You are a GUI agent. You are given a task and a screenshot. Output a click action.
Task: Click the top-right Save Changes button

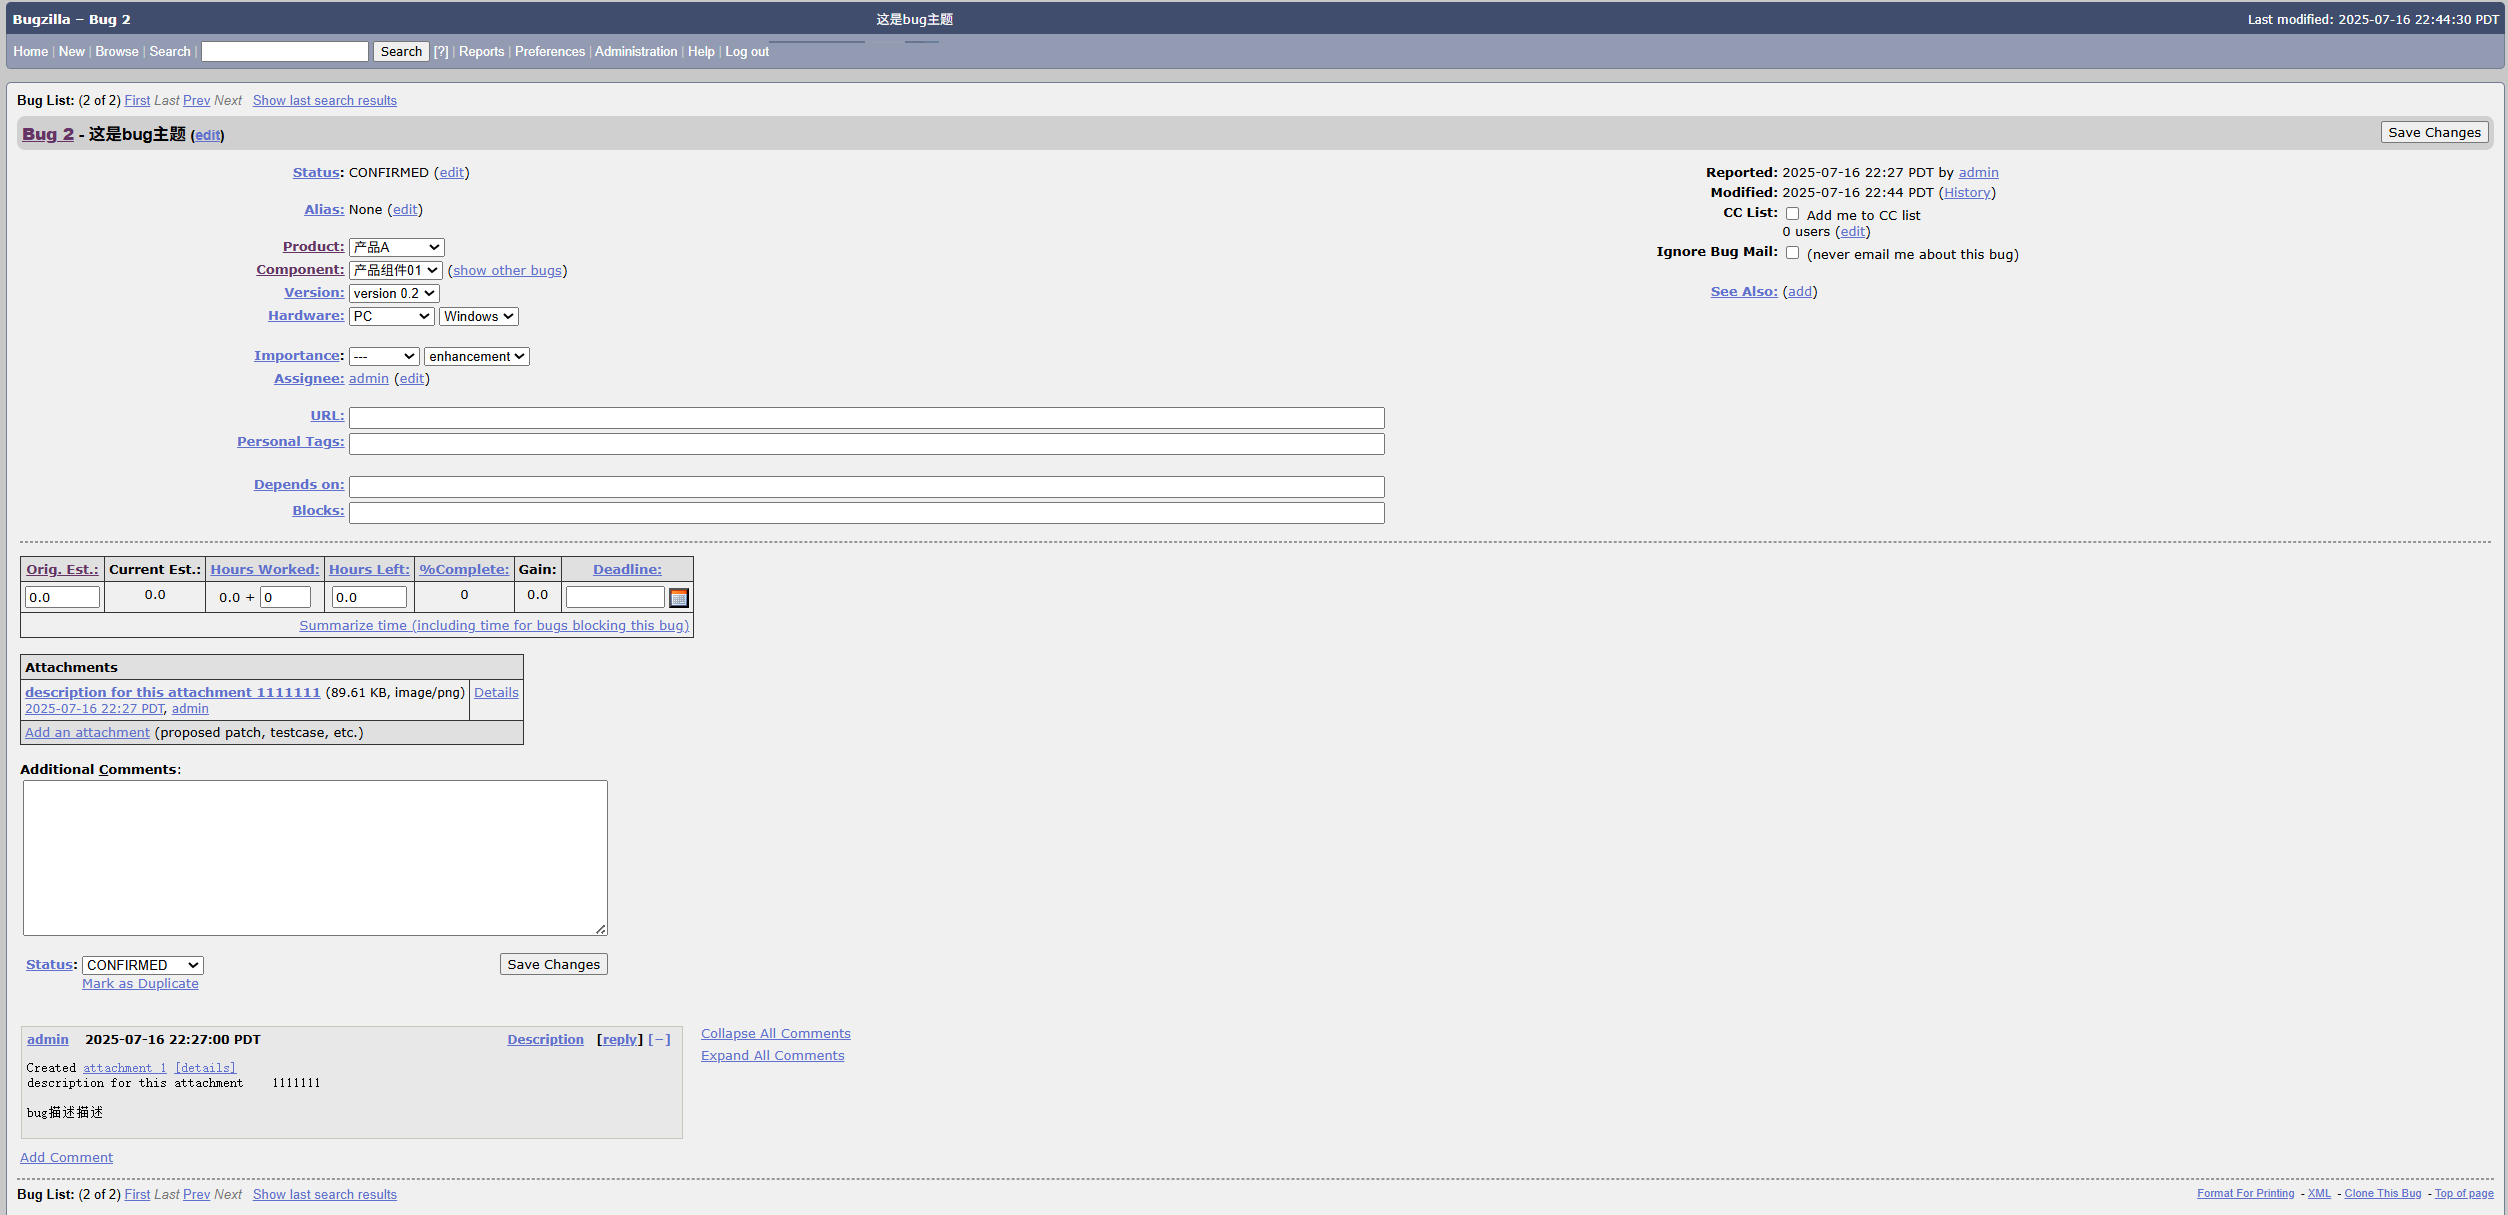click(2434, 132)
